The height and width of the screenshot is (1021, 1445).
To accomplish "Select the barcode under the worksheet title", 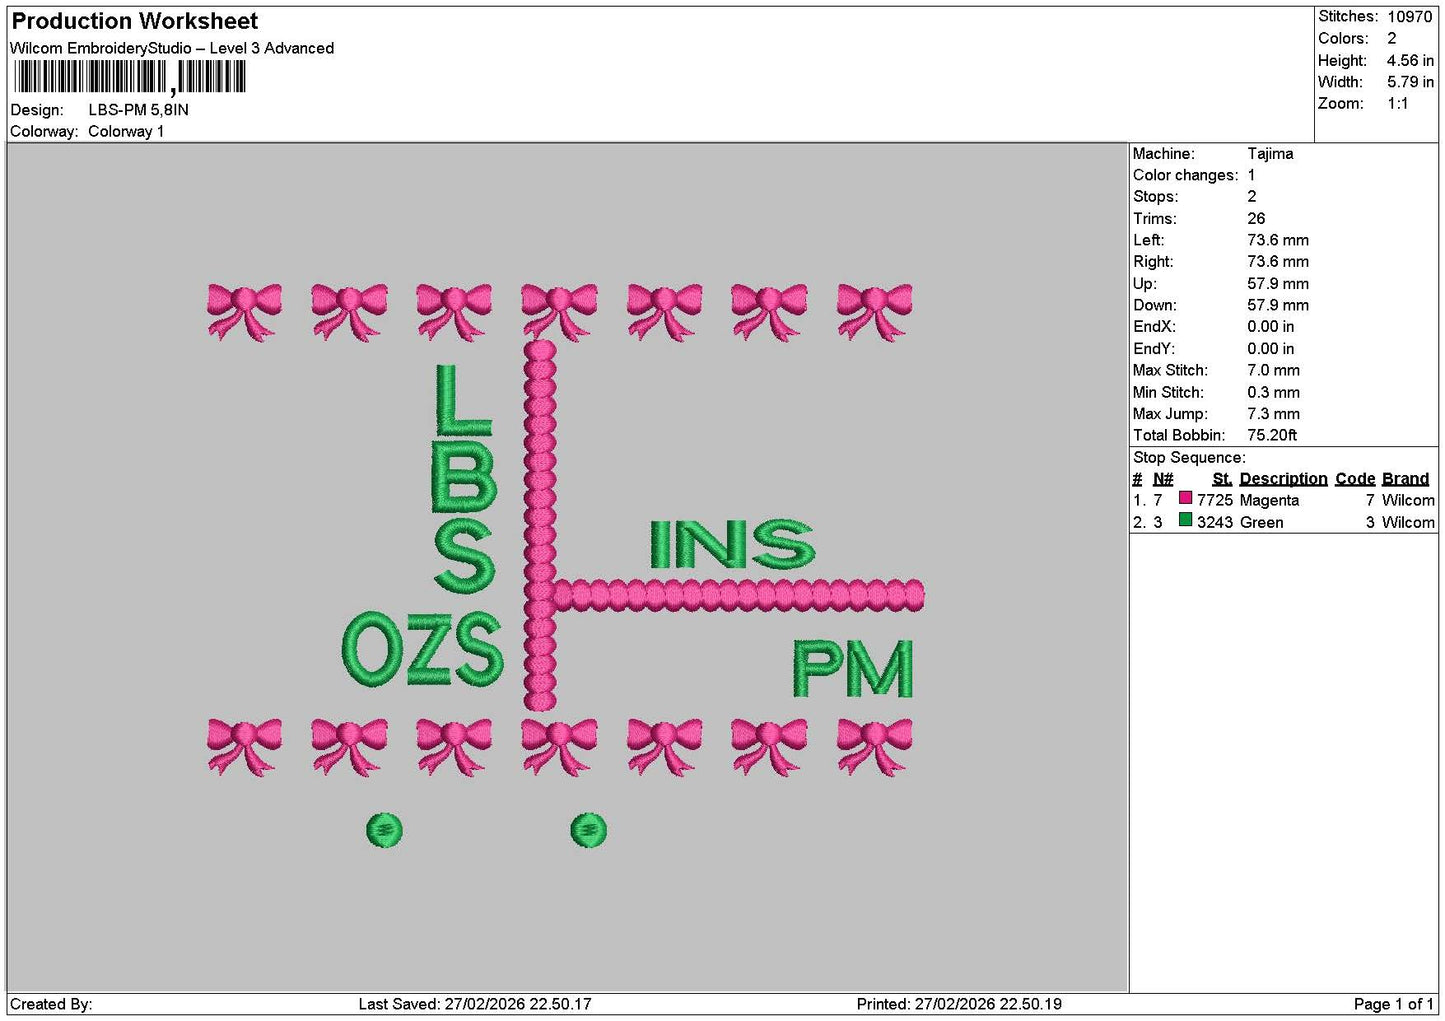I will click(x=130, y=77).
